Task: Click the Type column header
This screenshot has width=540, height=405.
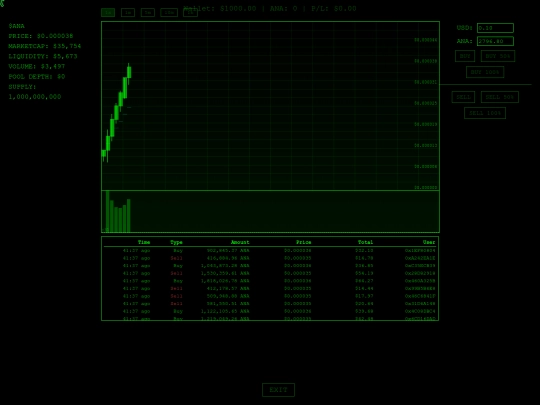Action: [x=176, y=242]
